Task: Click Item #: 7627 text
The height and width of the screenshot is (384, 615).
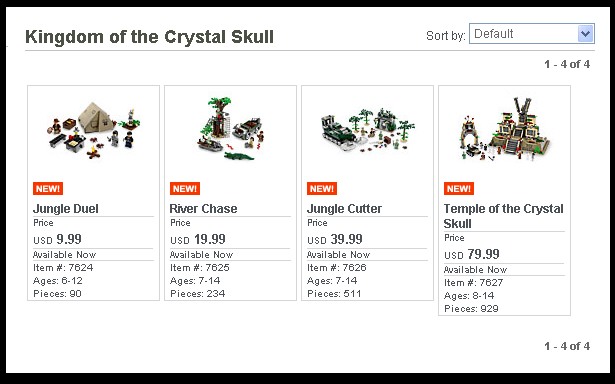Action: (473, 283)
